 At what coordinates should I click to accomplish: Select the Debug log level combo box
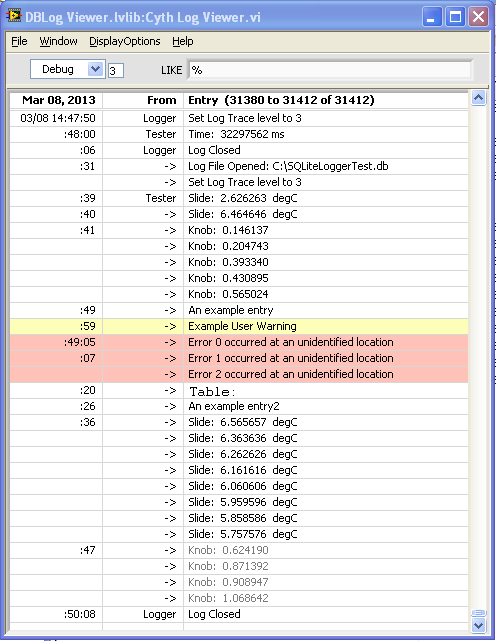coord(67,69)
